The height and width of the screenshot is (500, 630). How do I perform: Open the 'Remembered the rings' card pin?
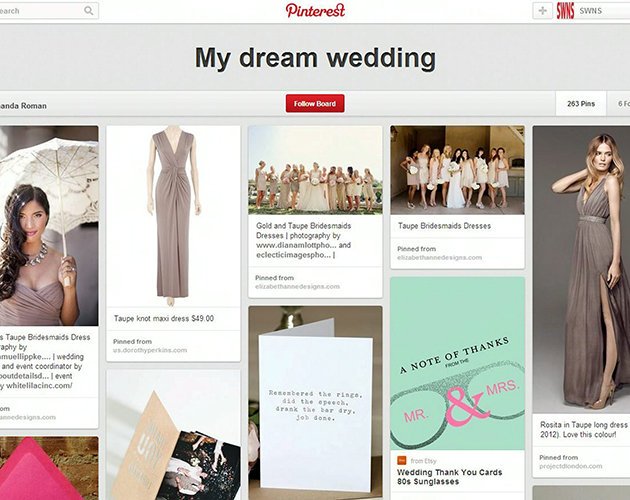315,400
